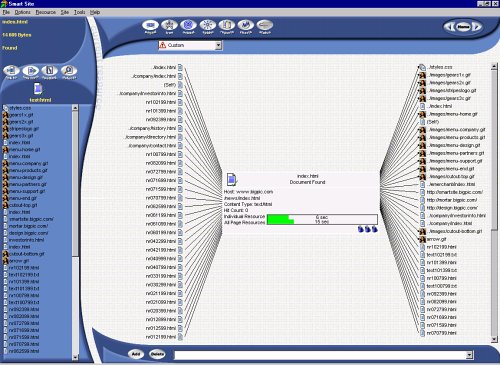Click http://smartsite.bigpic.com/ in the outgoing links
The height and width of the screenshot is (365, 500).
pos(455,192)
